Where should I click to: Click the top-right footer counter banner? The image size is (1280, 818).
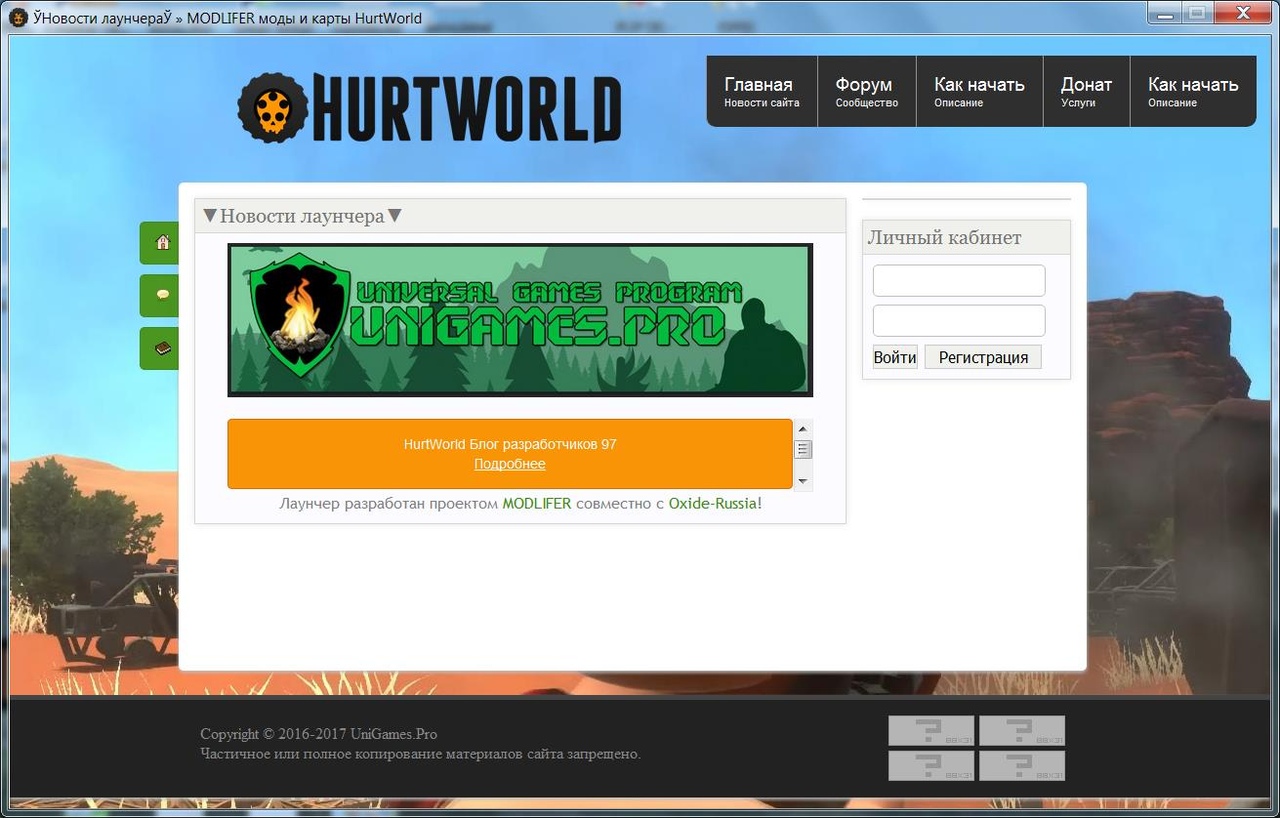click(x=1022, y=730)
